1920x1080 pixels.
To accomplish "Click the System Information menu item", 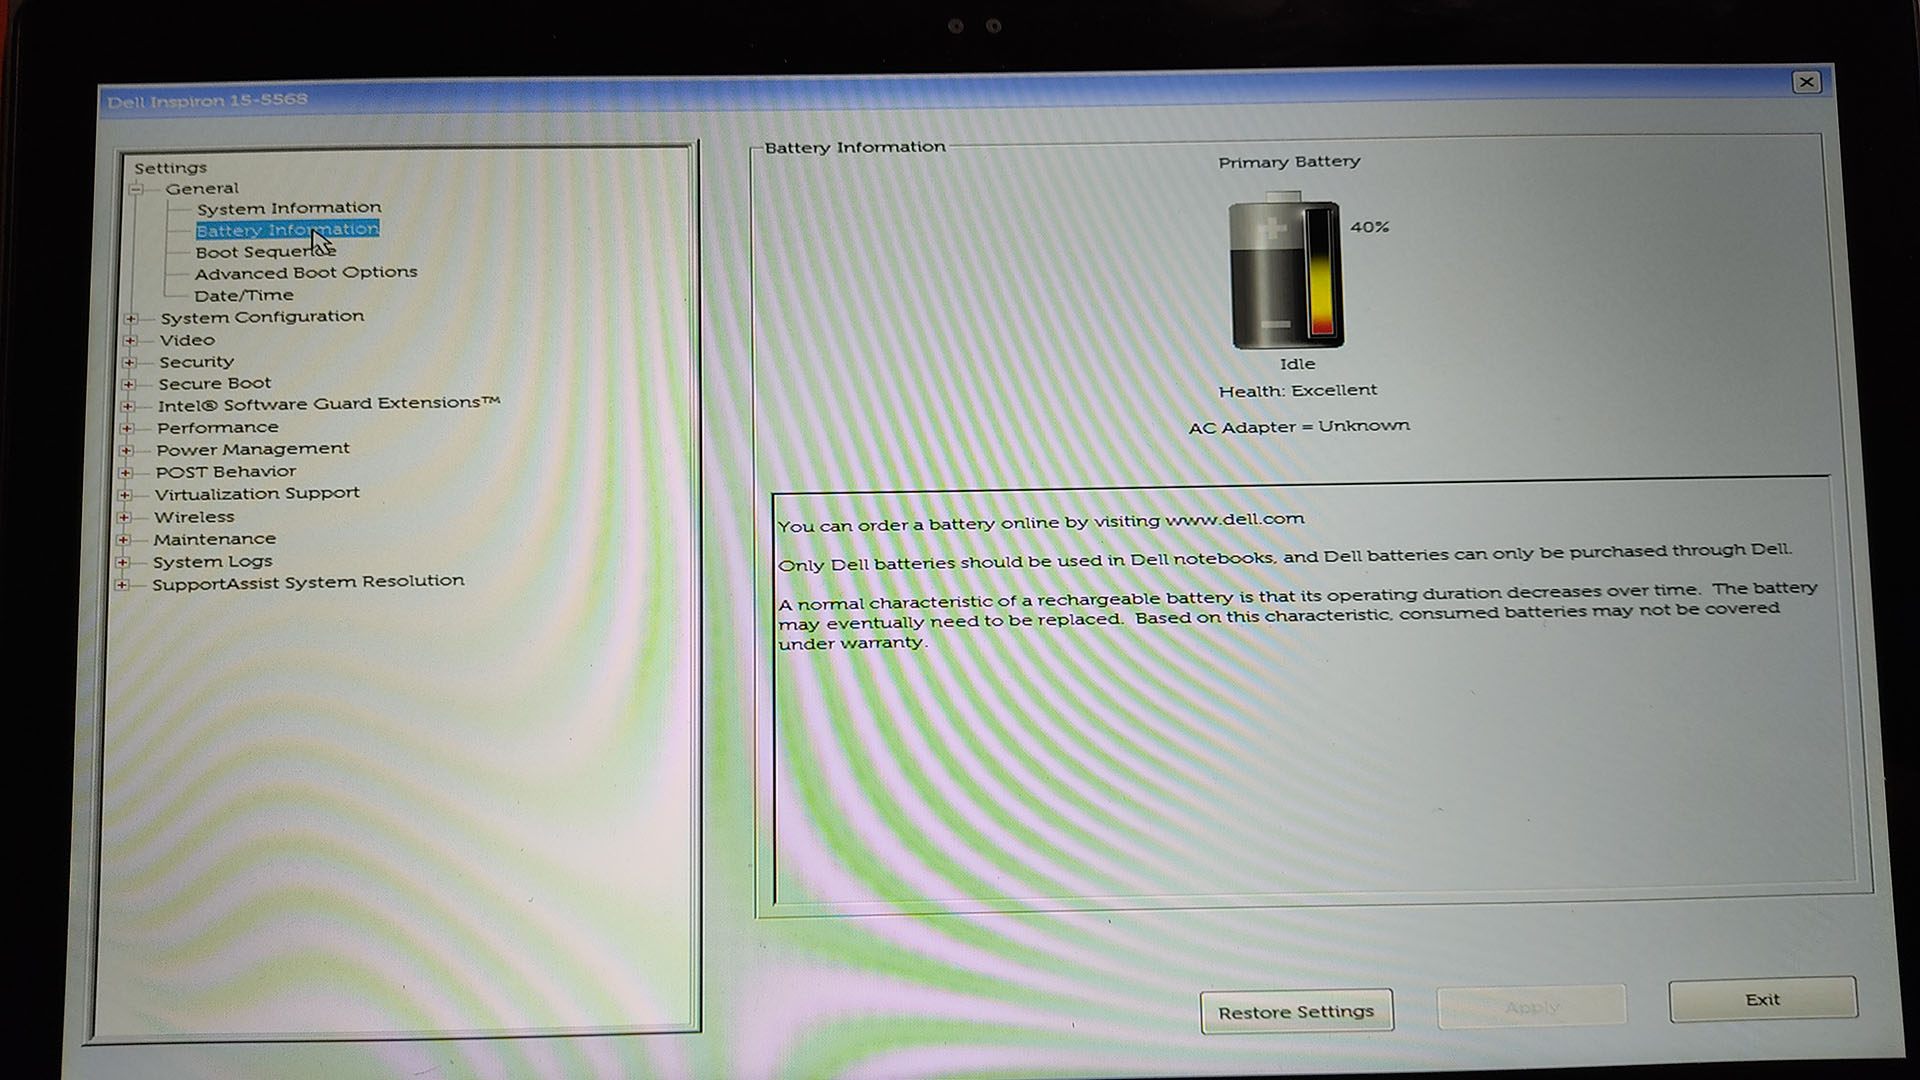I will pyautogui.click(x=289, y=207).
